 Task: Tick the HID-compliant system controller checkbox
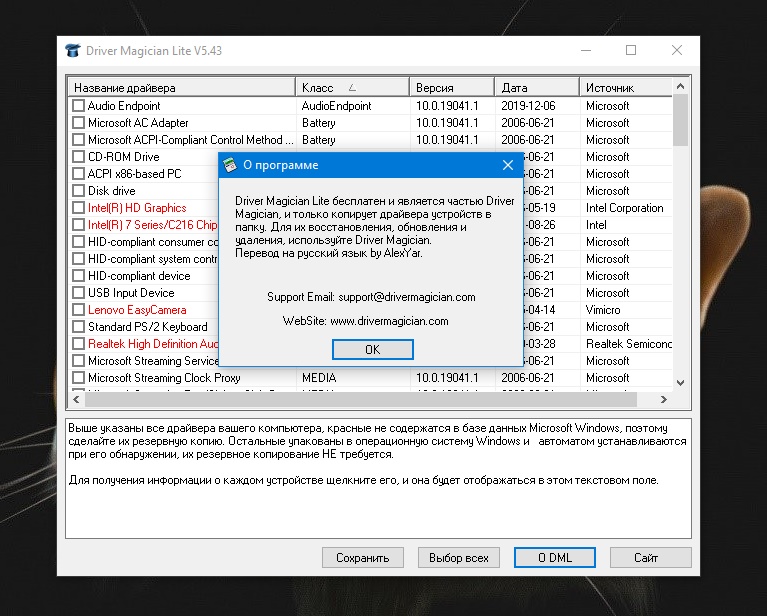coord(78,259)
